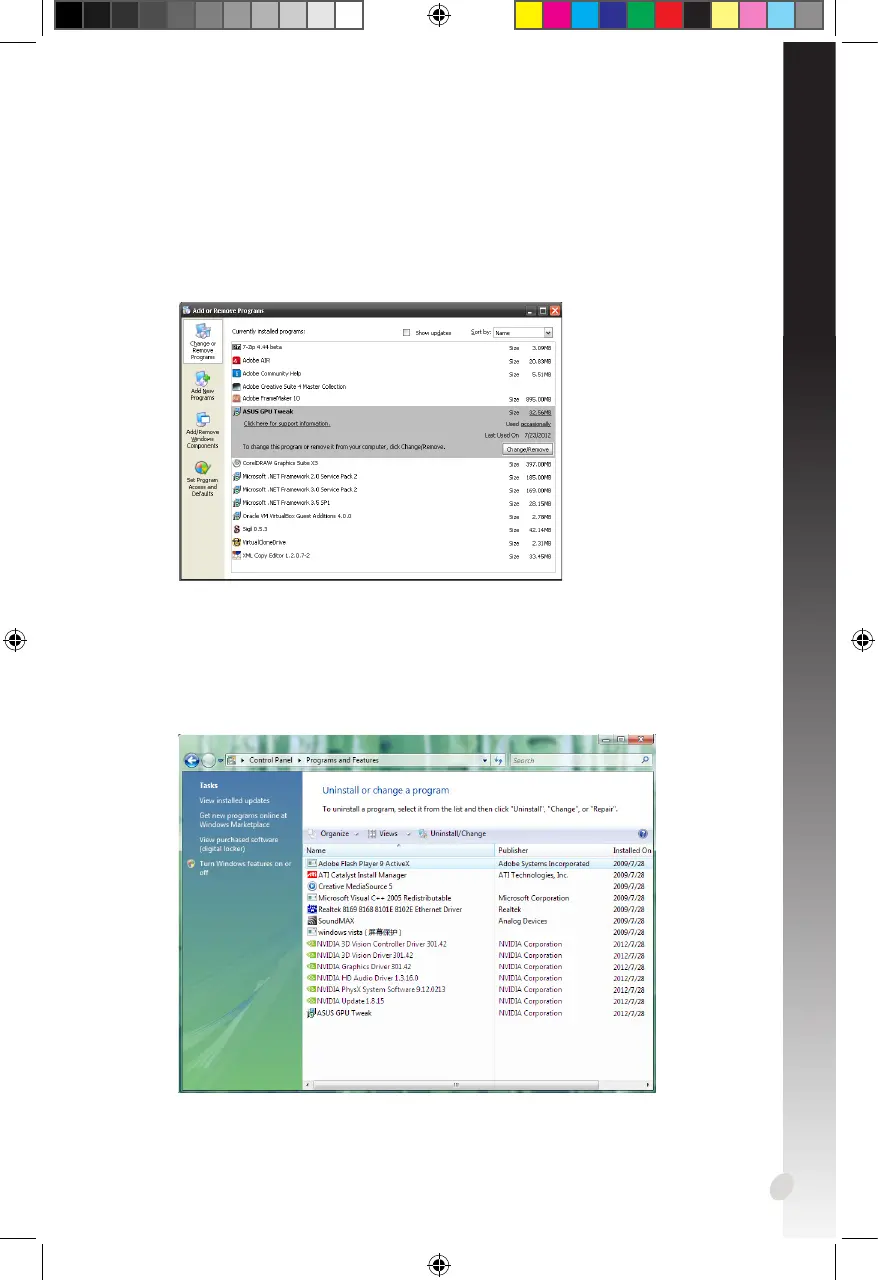Sort by the Installed On column header

click(x=632, y=851)
